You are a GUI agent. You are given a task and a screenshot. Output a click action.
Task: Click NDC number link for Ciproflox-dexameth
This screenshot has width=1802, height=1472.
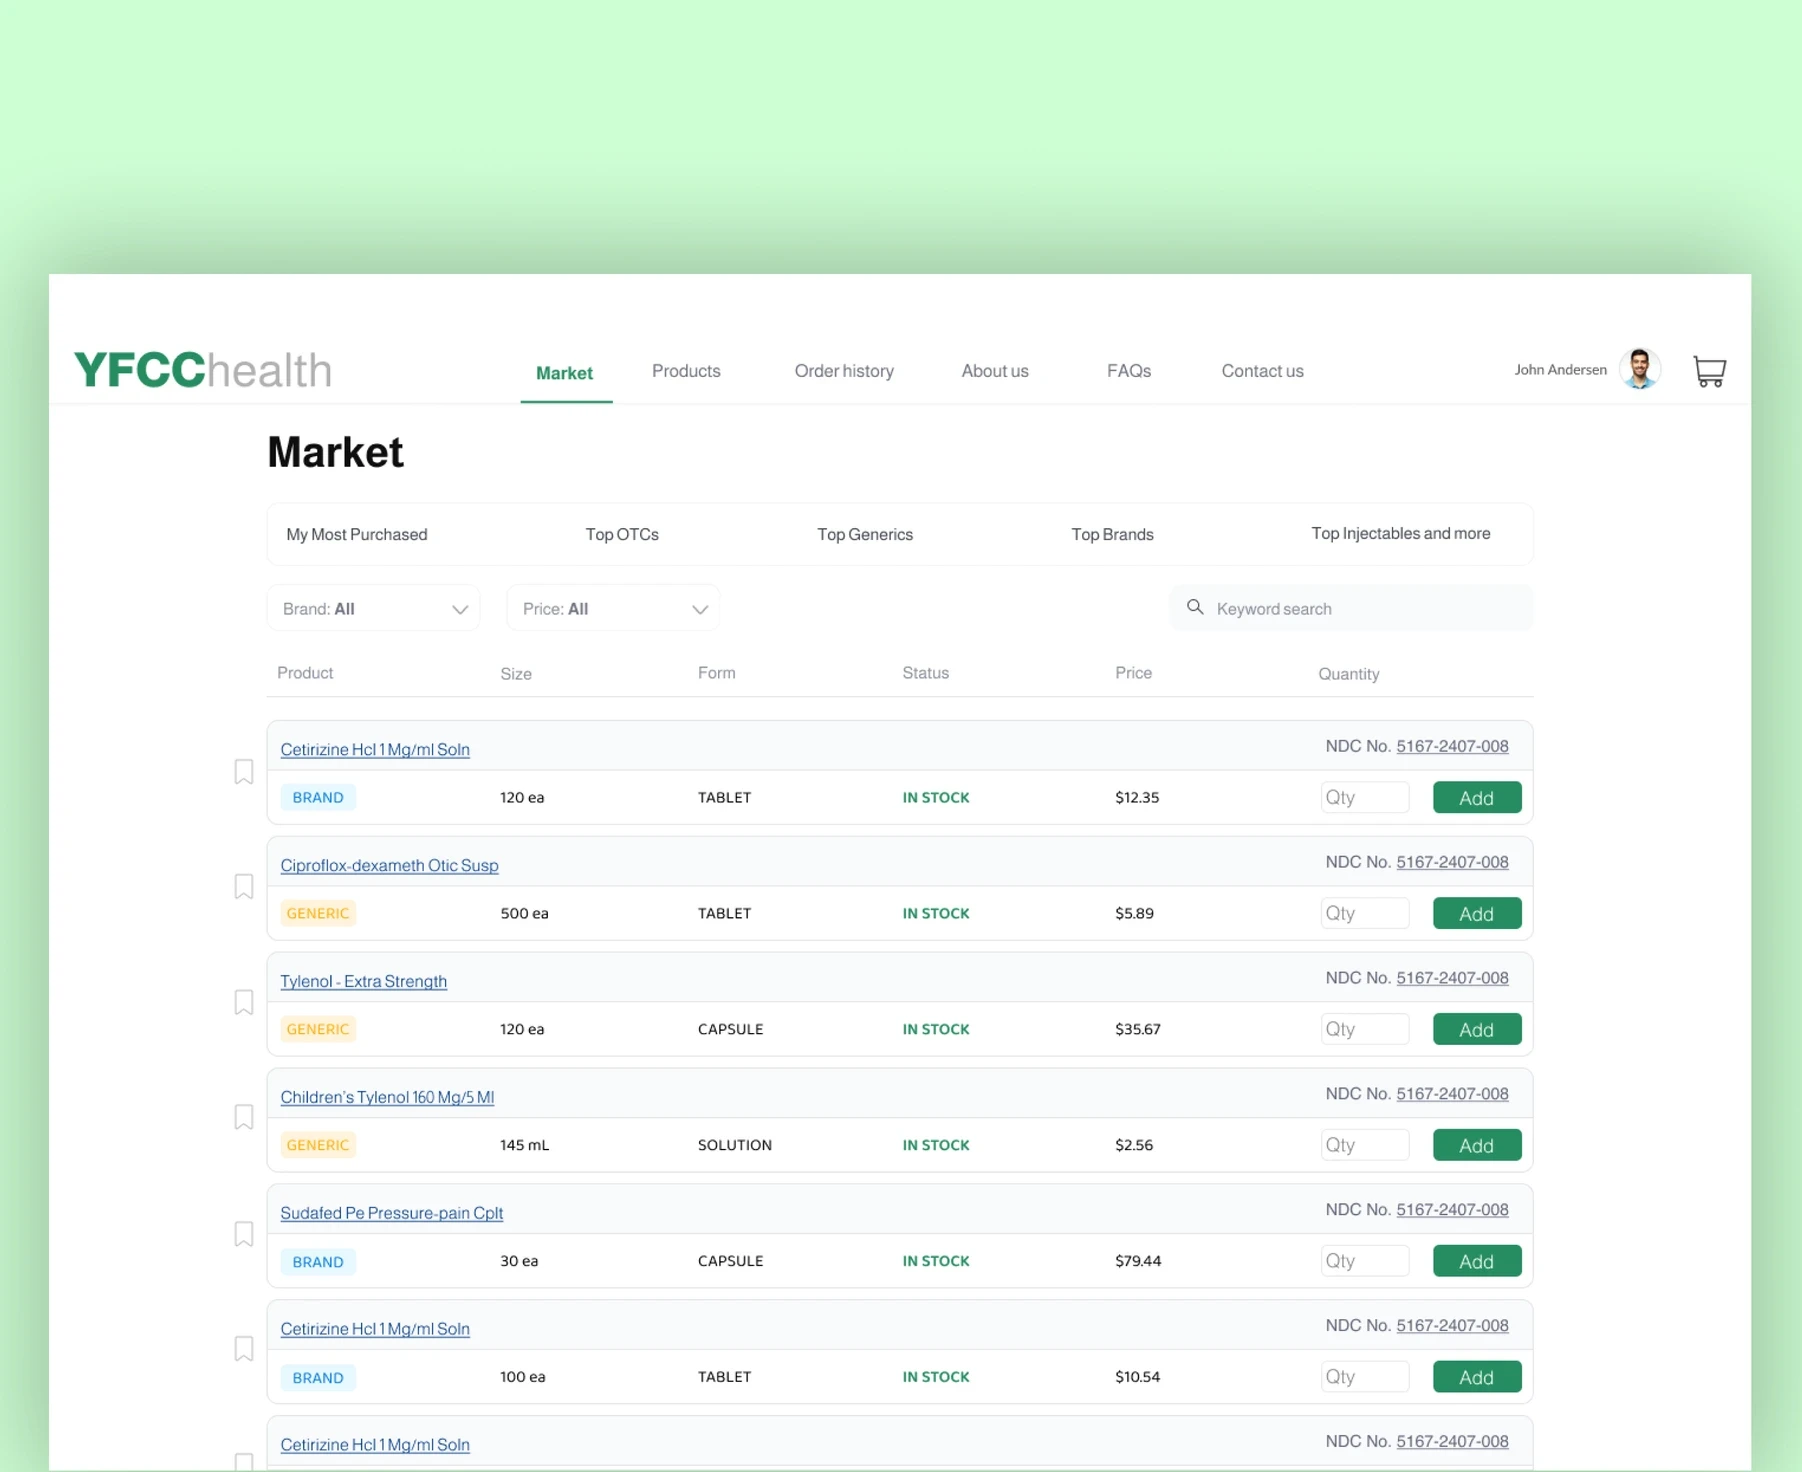(x=1452, y=862)
